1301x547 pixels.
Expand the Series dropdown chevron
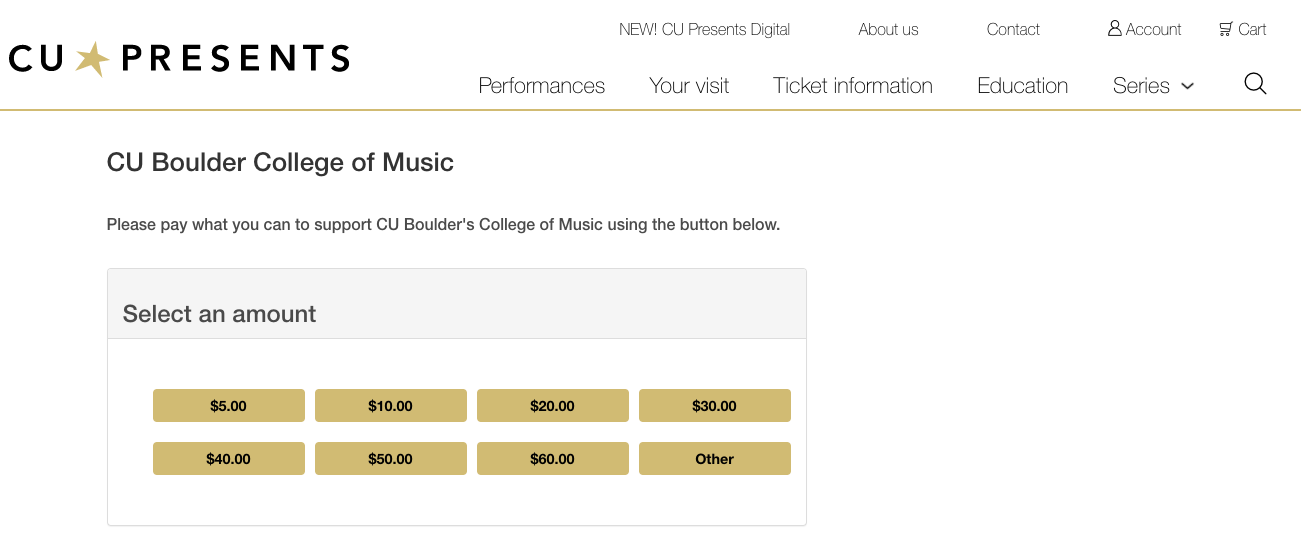[x=1188, y=86]
